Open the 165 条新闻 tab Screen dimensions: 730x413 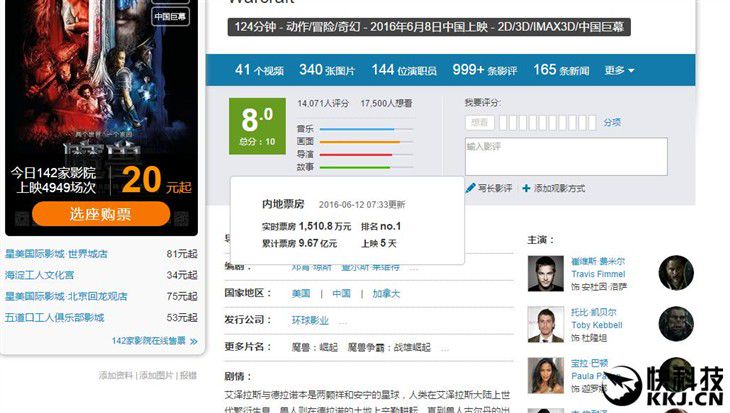tap(561, 70)
